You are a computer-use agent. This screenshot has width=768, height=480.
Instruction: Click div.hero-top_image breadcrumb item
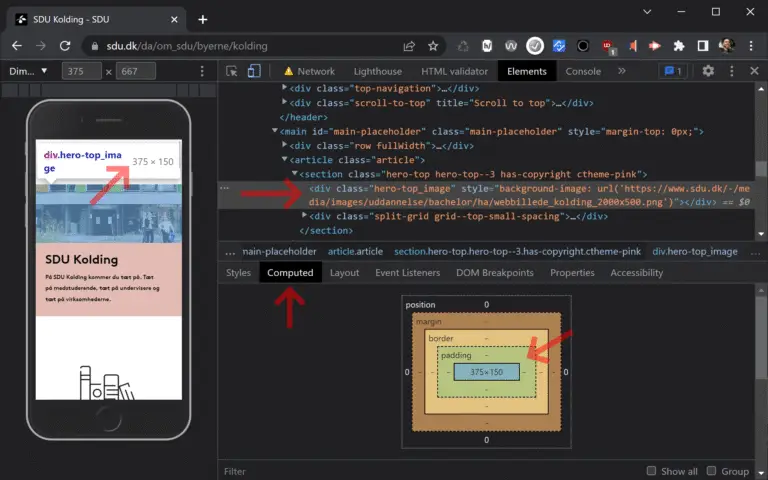(x=695, y=252)
